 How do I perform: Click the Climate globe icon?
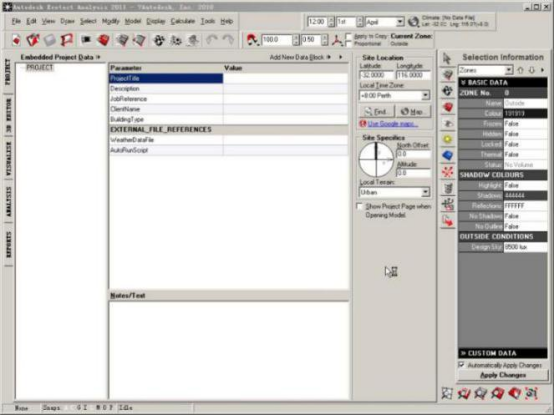pyautogui.click(x=413, y=22)
